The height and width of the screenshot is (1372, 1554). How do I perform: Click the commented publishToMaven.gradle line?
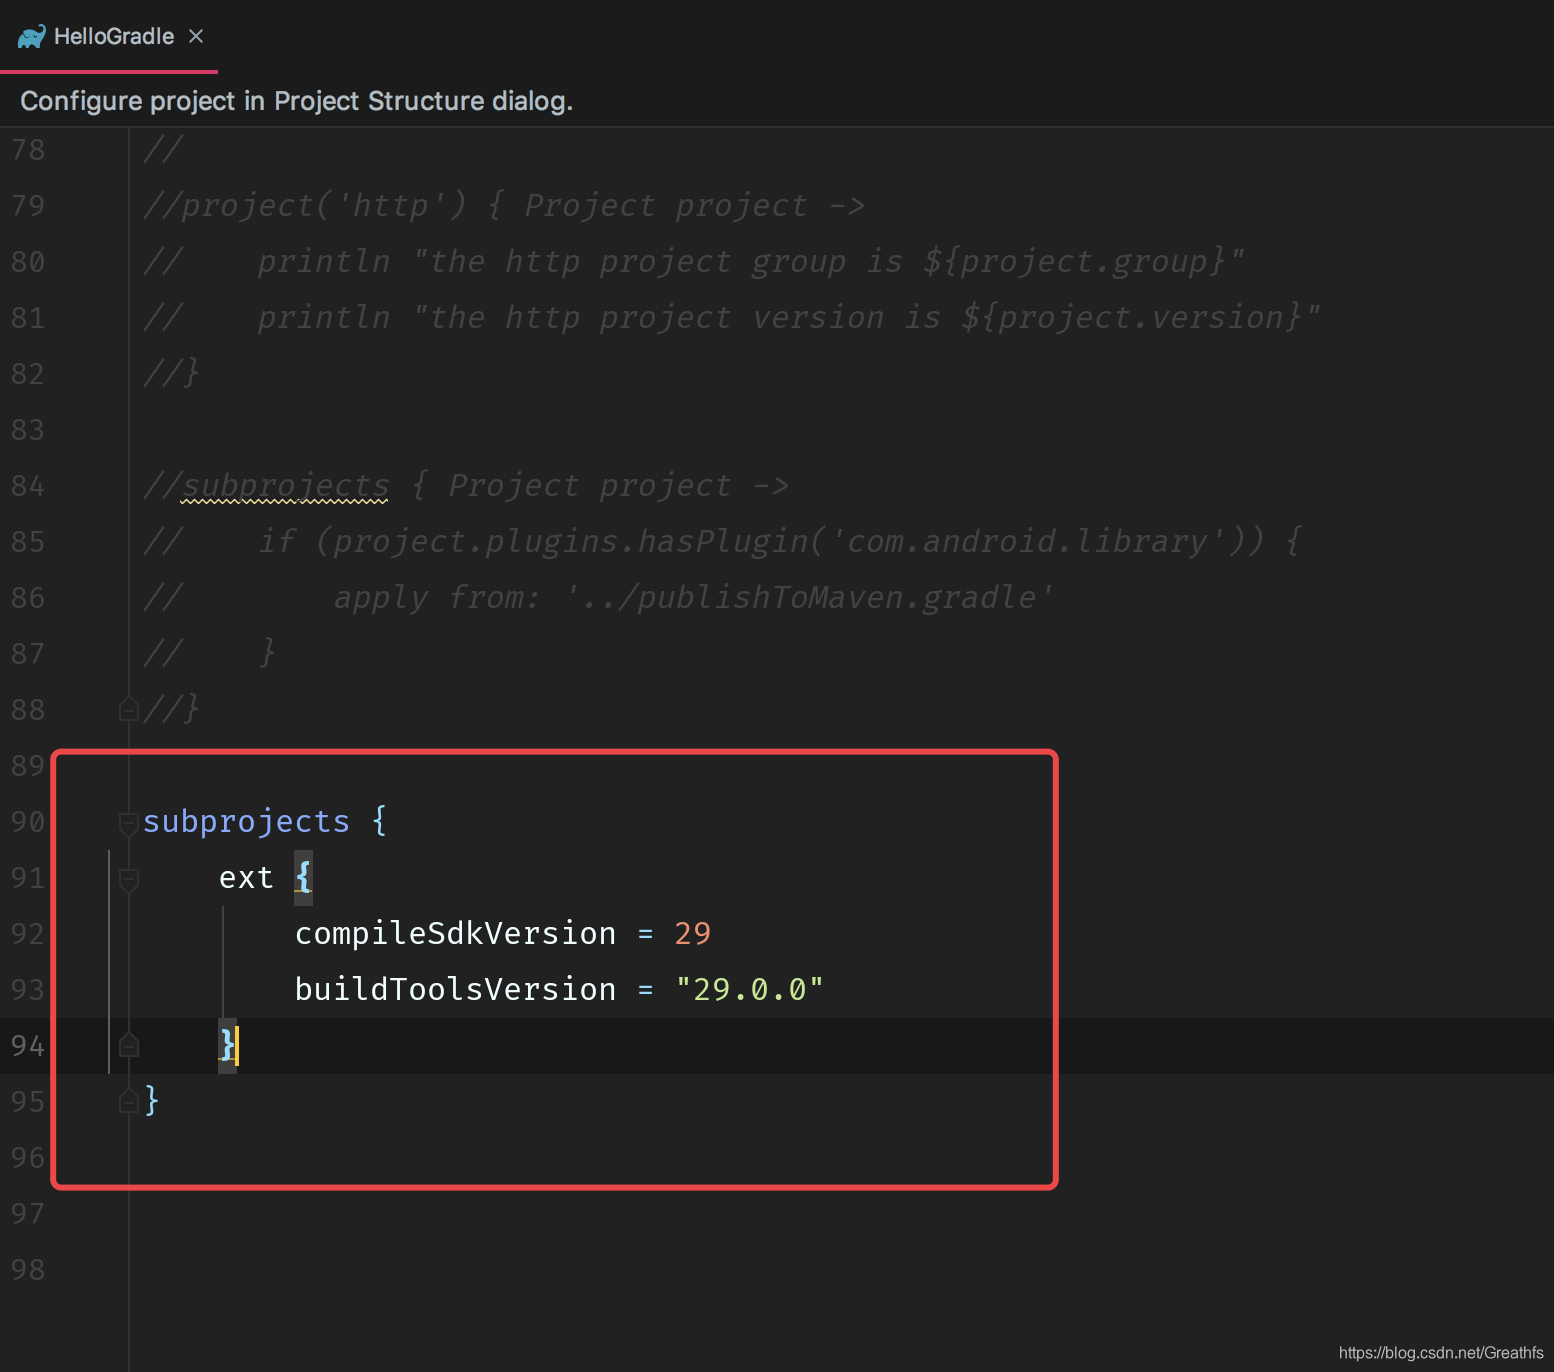click(x=599, y=597)
